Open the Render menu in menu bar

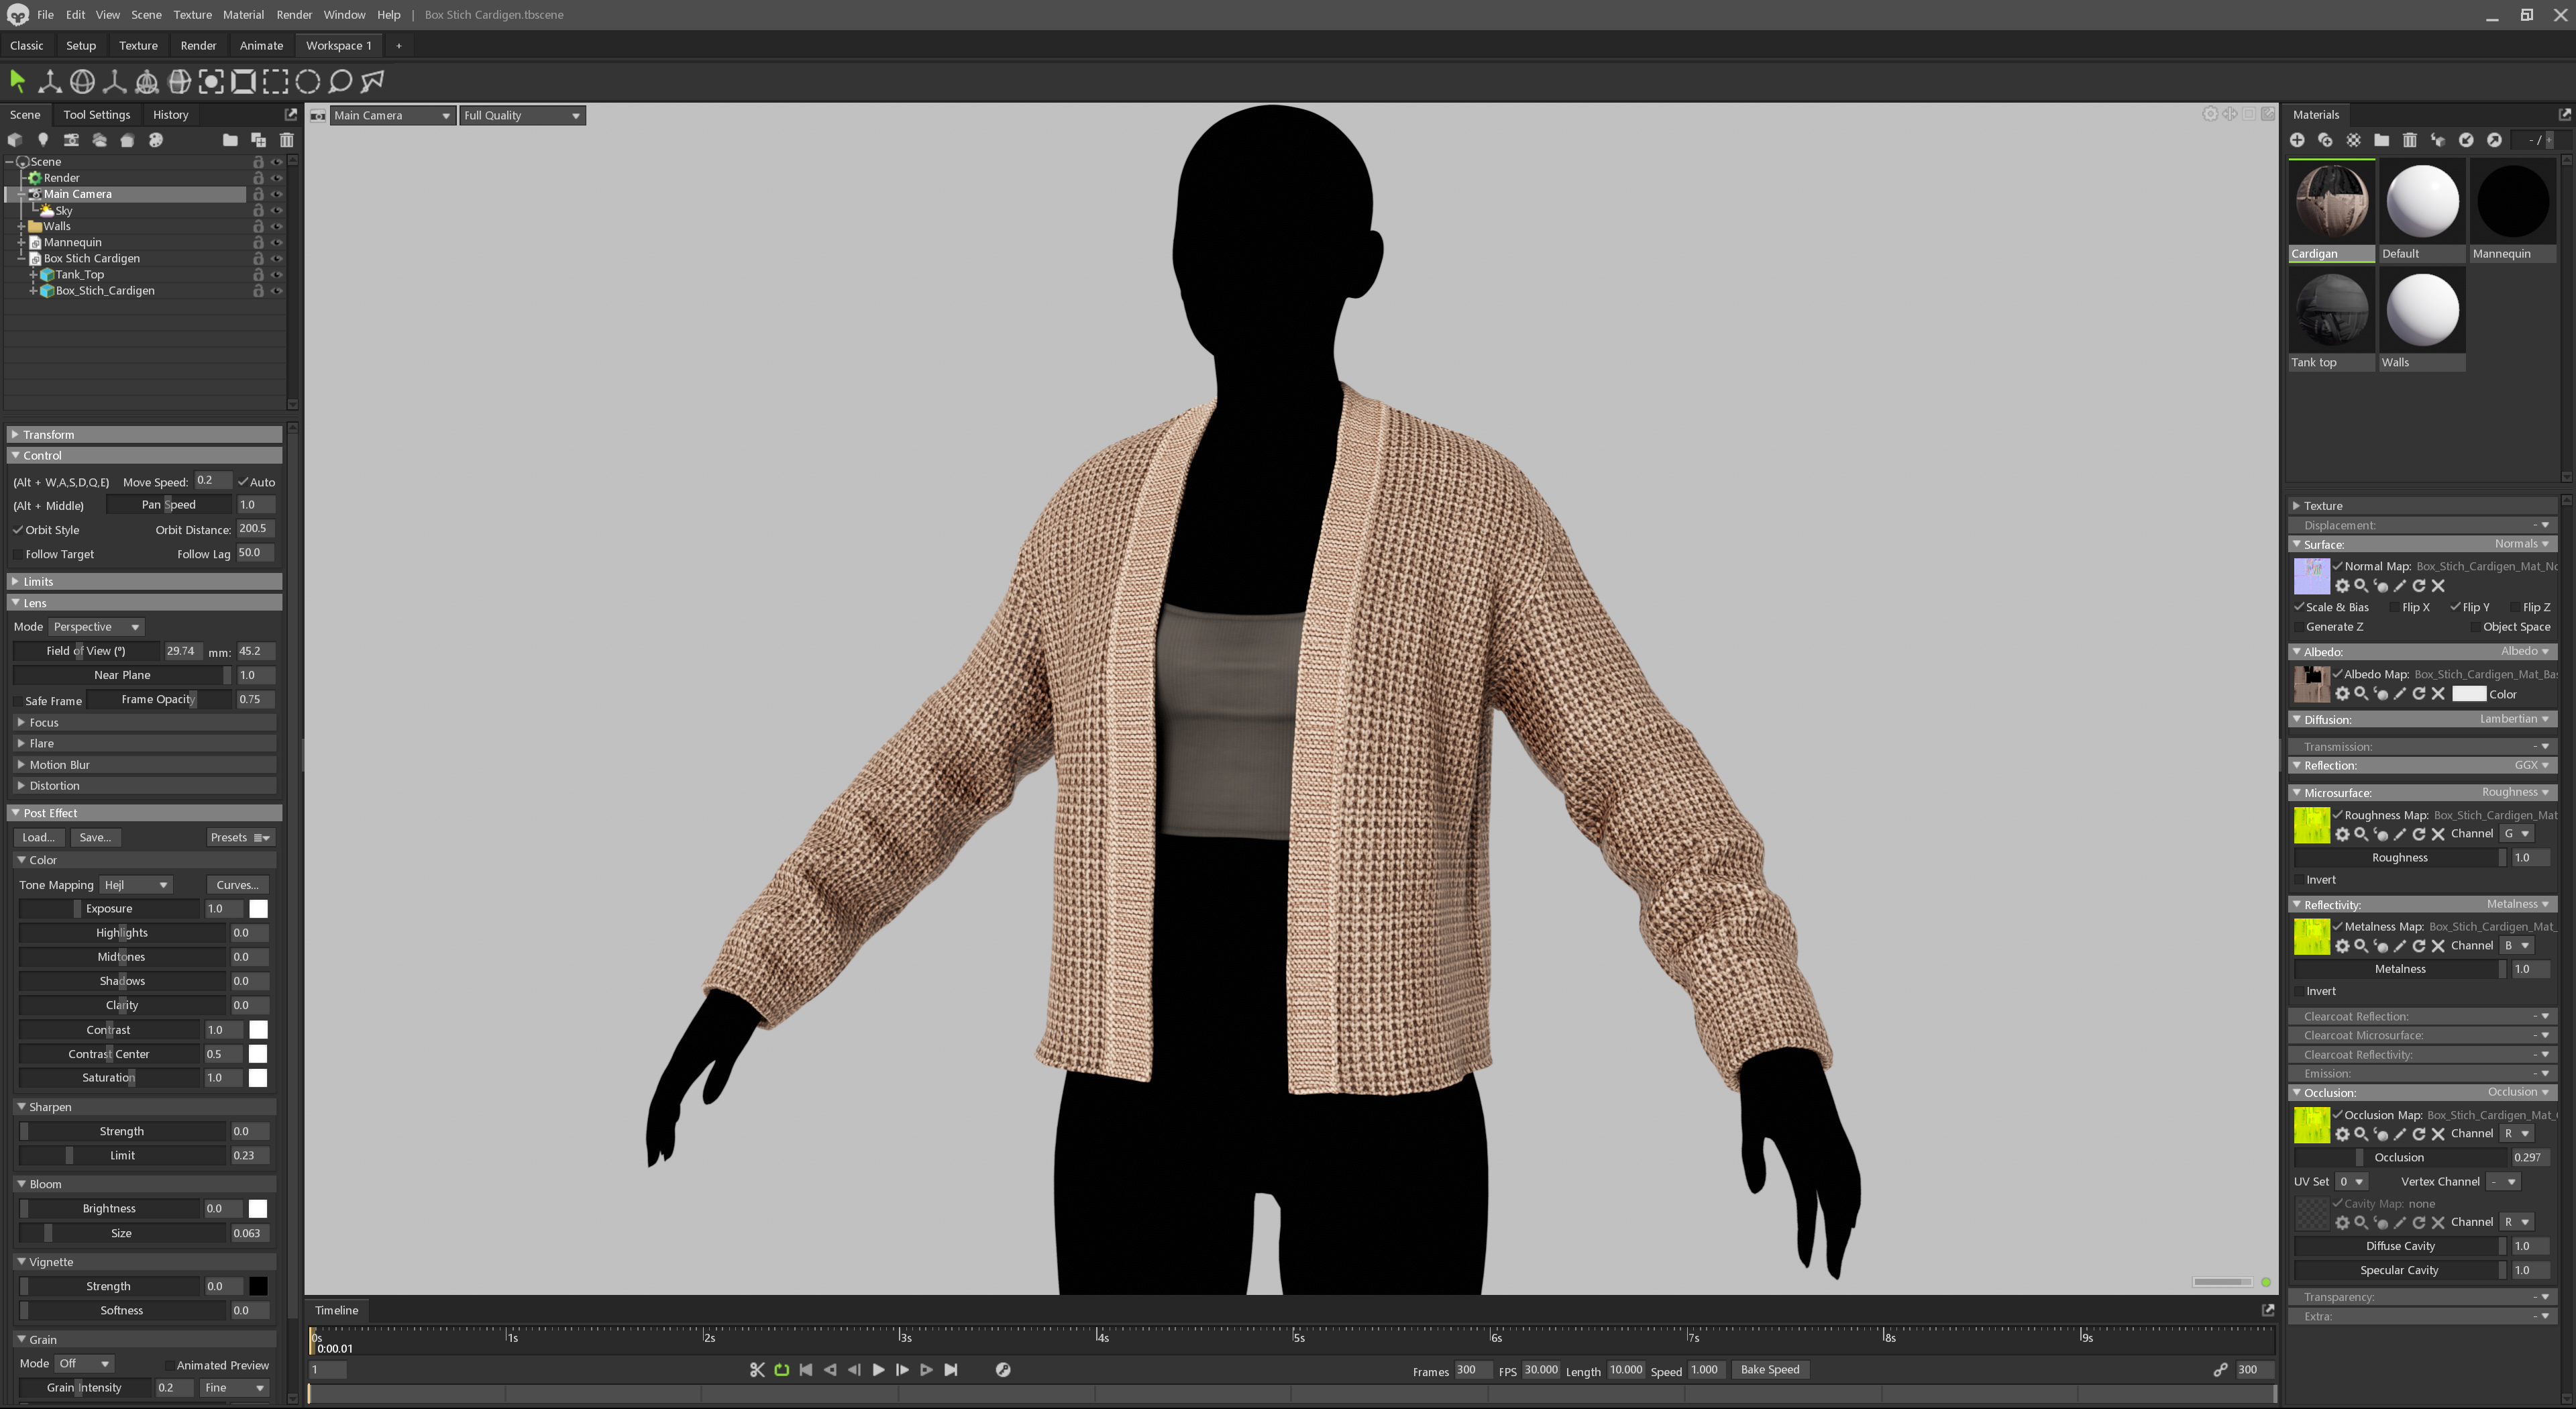293,15
